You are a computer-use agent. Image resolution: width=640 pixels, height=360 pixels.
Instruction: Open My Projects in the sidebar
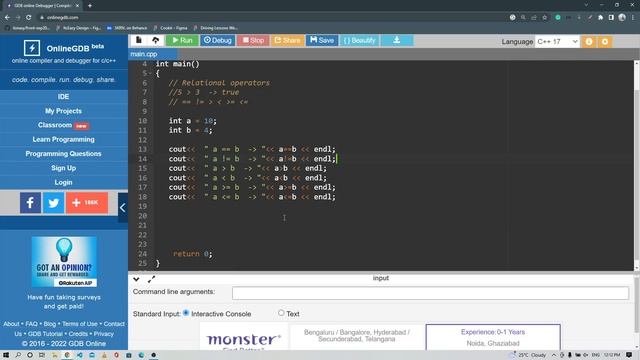pyautogui.click(x=63, y=111)
